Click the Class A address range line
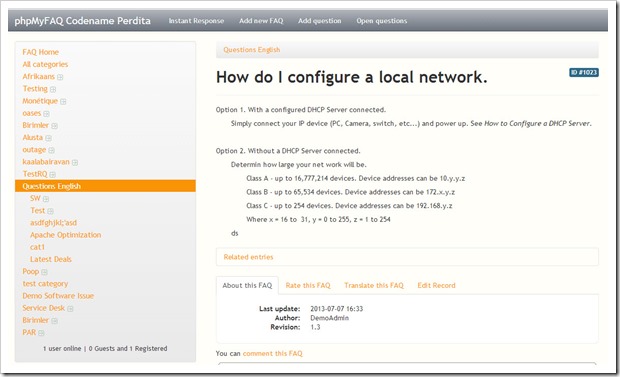Viewport: 620px width, 377px height. [x=355, y=178]
